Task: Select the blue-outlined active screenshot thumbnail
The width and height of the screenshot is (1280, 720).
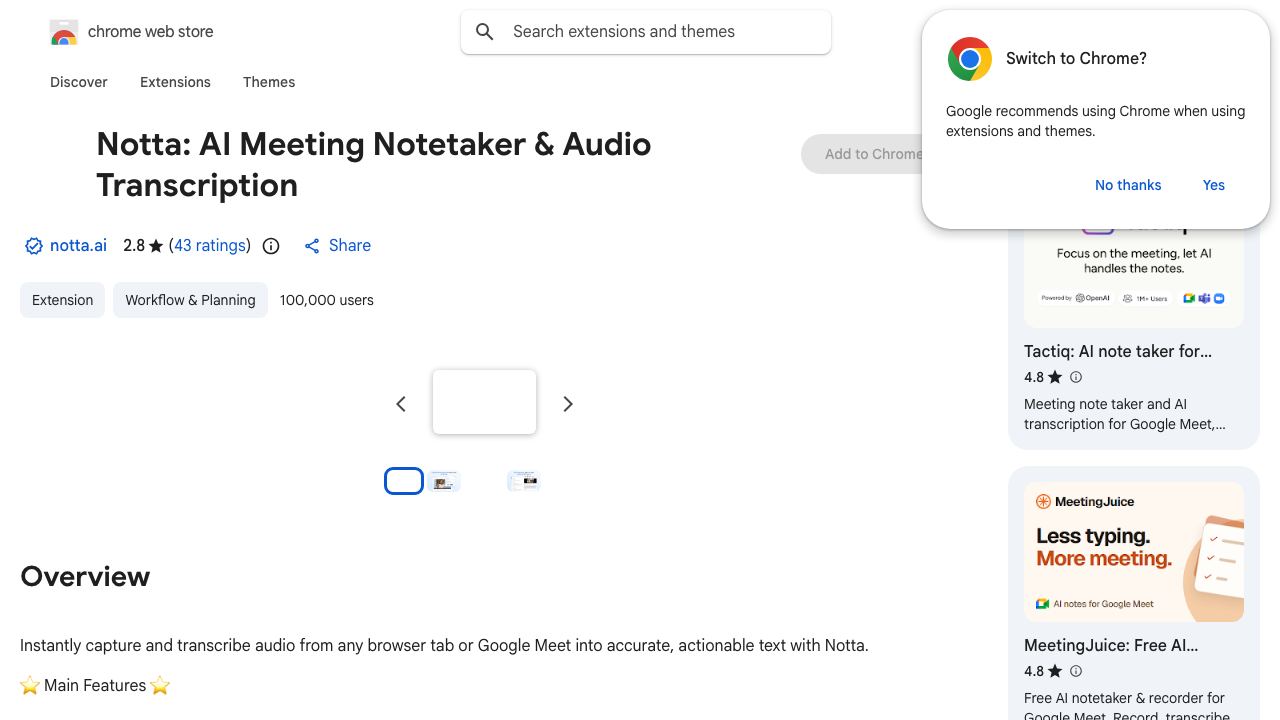Action: [x=404, y=481]
